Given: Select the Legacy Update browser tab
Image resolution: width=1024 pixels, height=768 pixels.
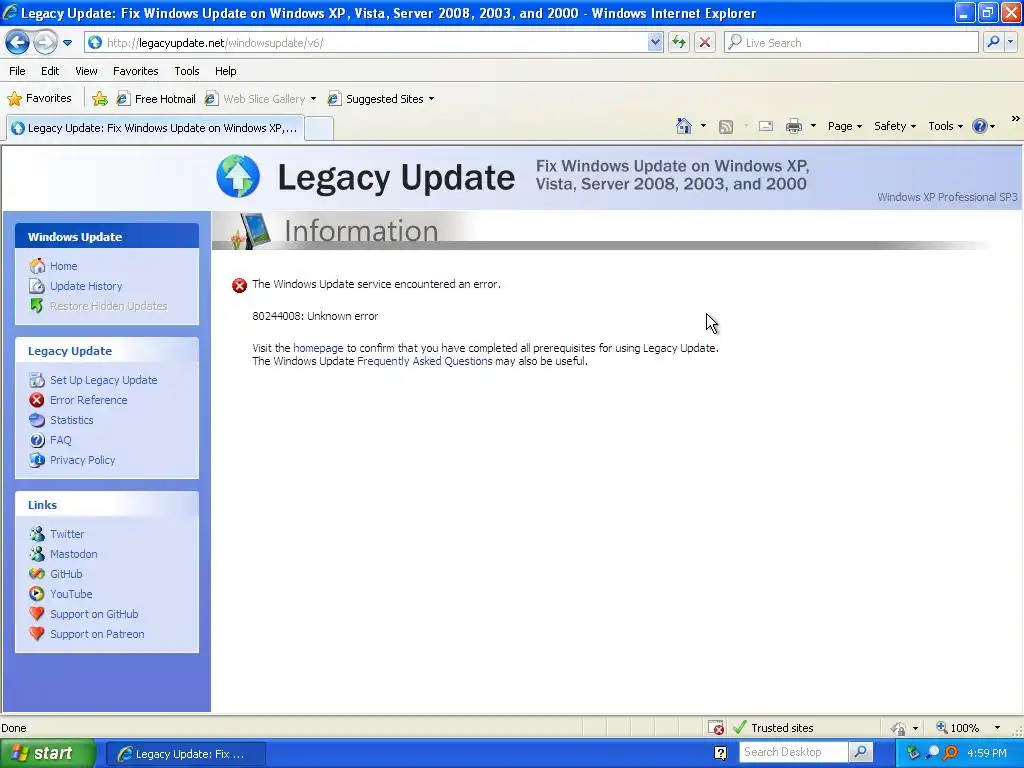Looking at the screenshot, I should 155,128.
